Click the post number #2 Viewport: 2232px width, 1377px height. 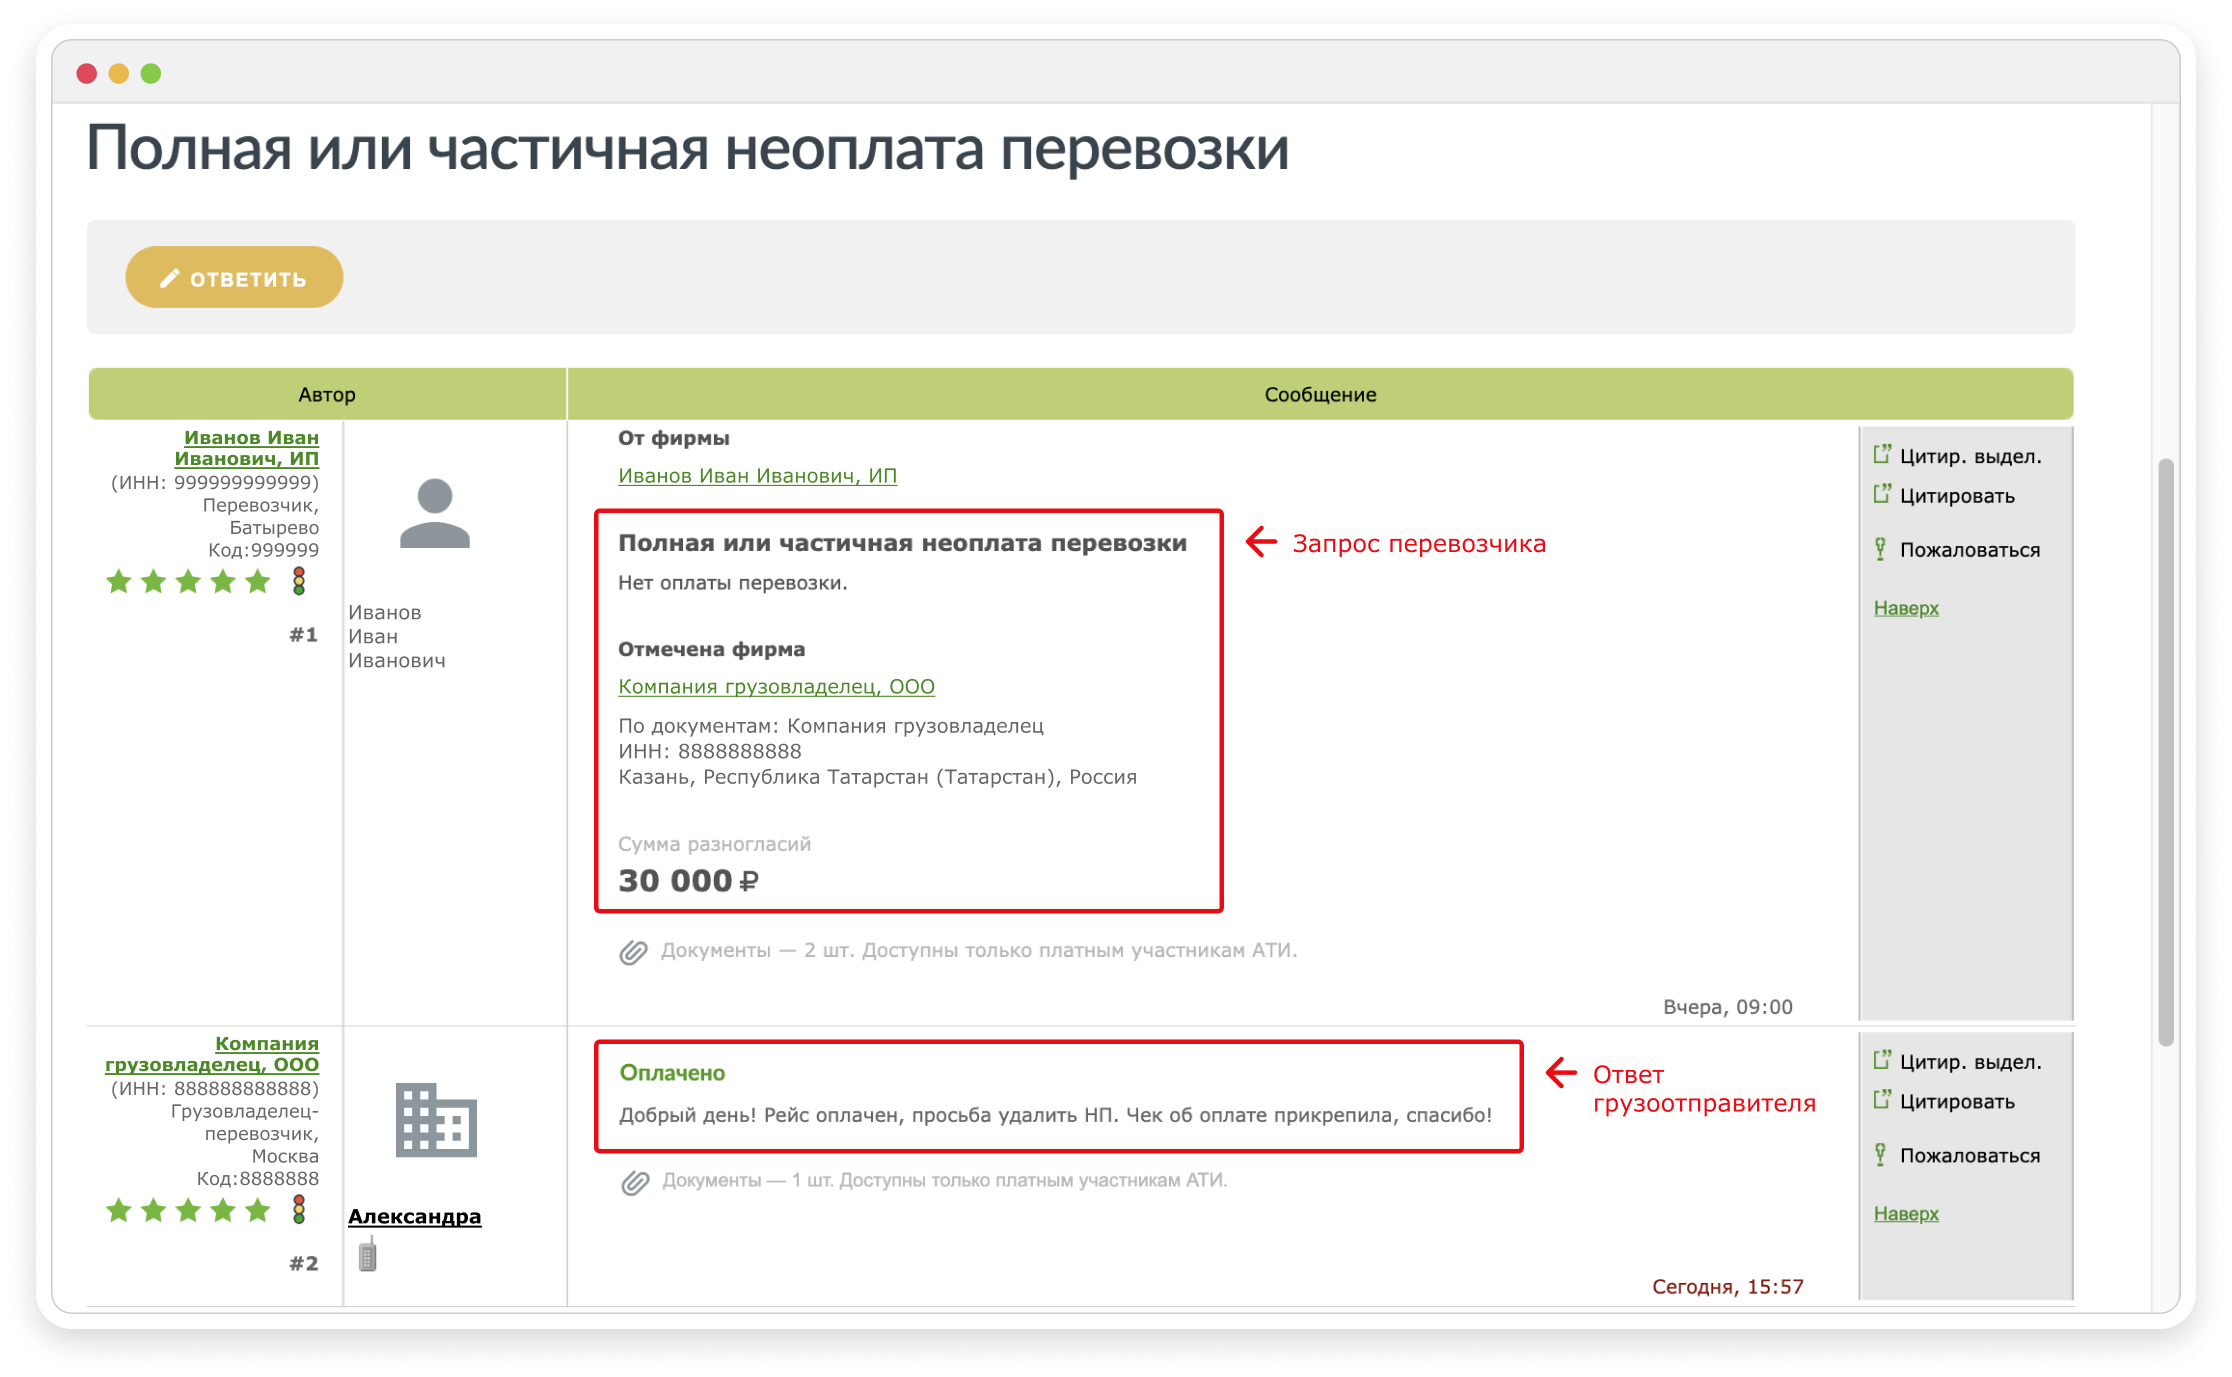(303, 1264)
